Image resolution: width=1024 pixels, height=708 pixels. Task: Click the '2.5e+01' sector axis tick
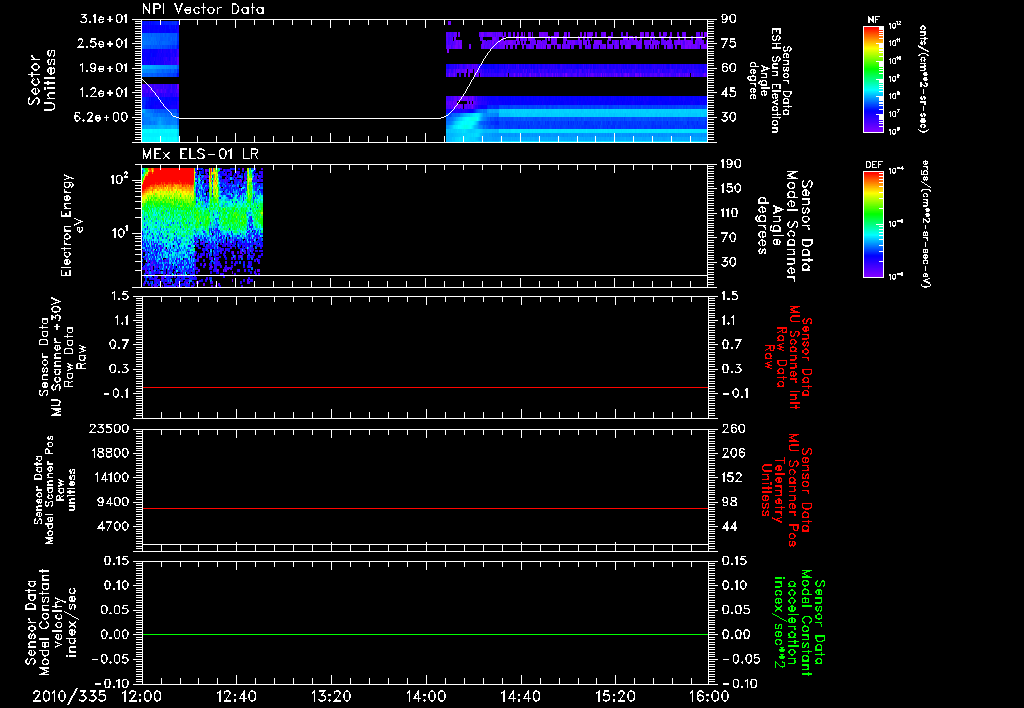(104, 43)
